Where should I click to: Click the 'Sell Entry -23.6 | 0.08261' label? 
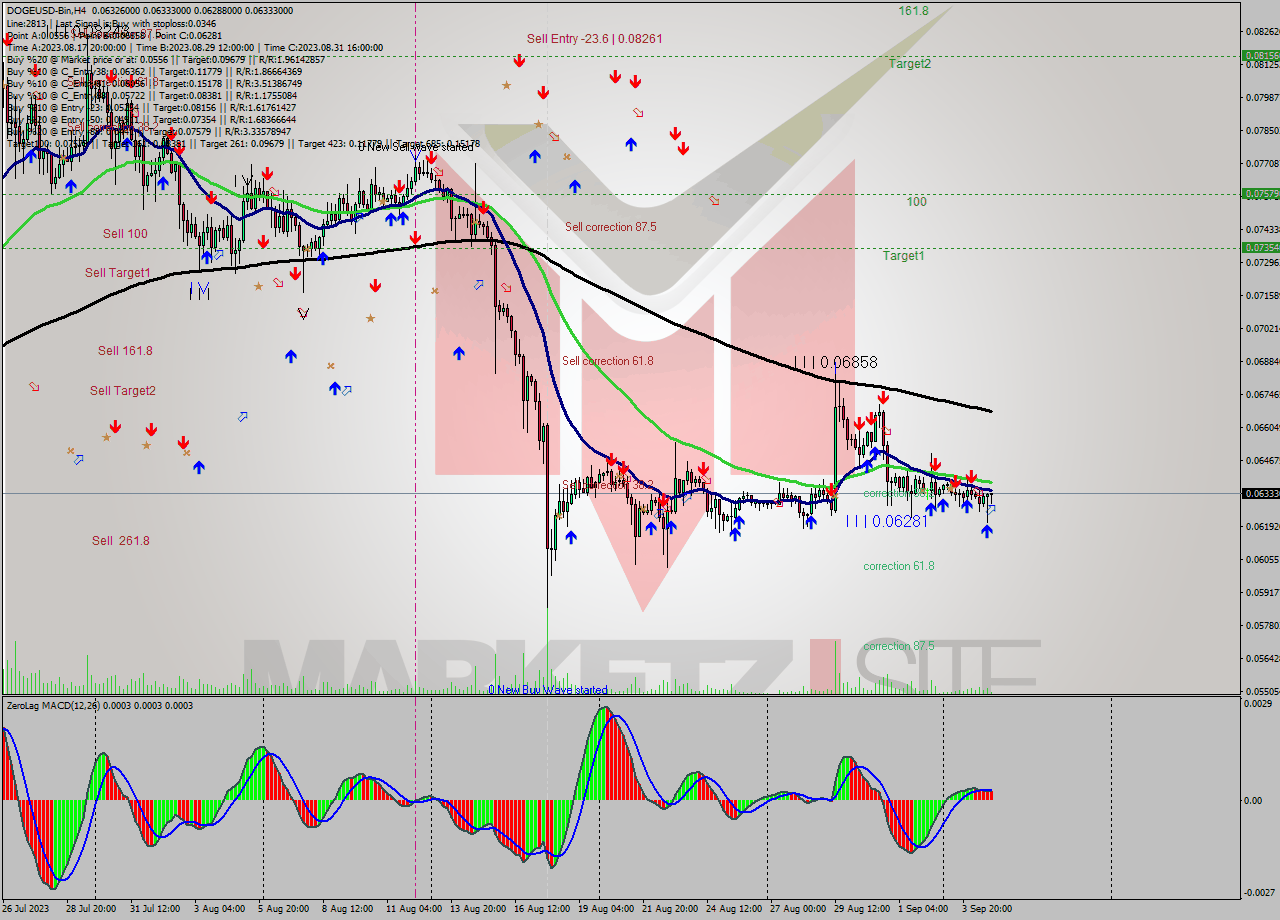pyautogui.click(x=595, y=39)
